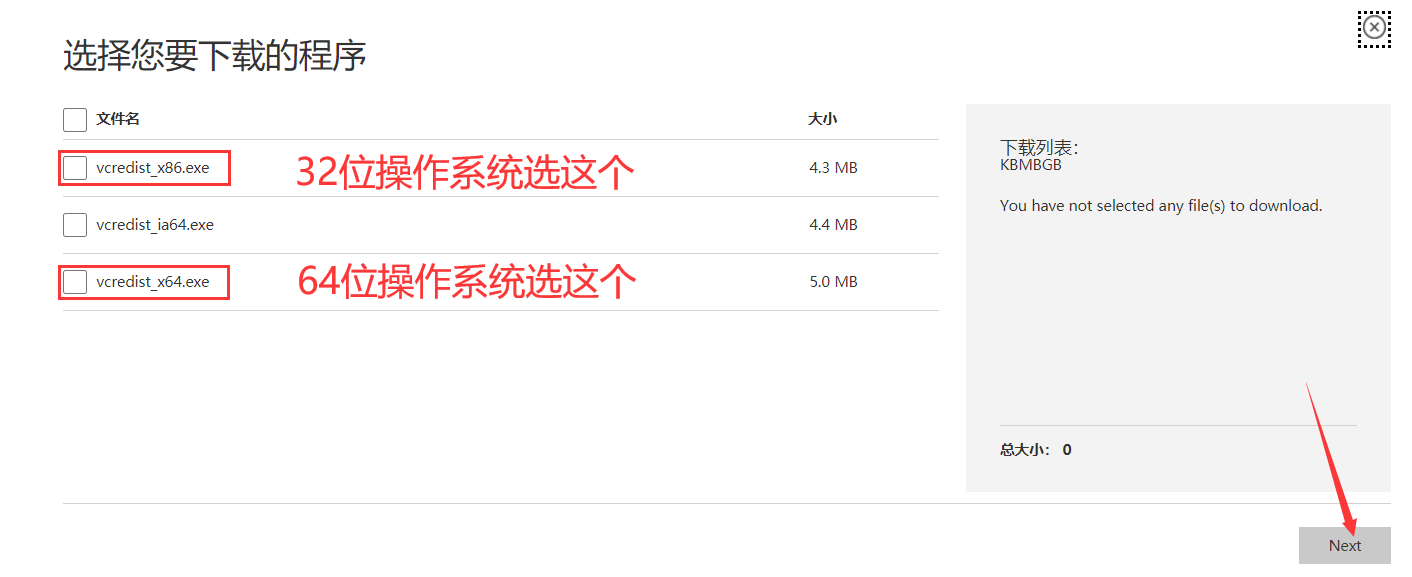Click the 5.0 MB size value

pos(833,282)
